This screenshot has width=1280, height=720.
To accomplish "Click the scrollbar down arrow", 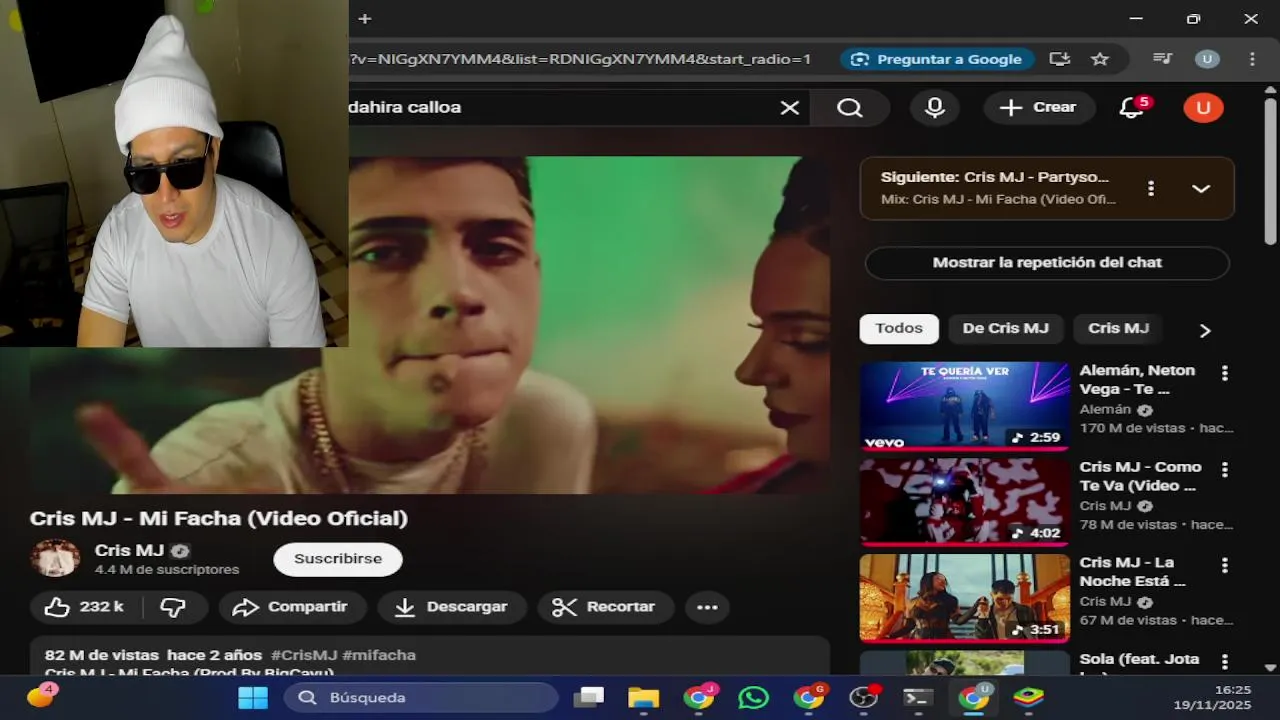I will [x=1270, y=667].
